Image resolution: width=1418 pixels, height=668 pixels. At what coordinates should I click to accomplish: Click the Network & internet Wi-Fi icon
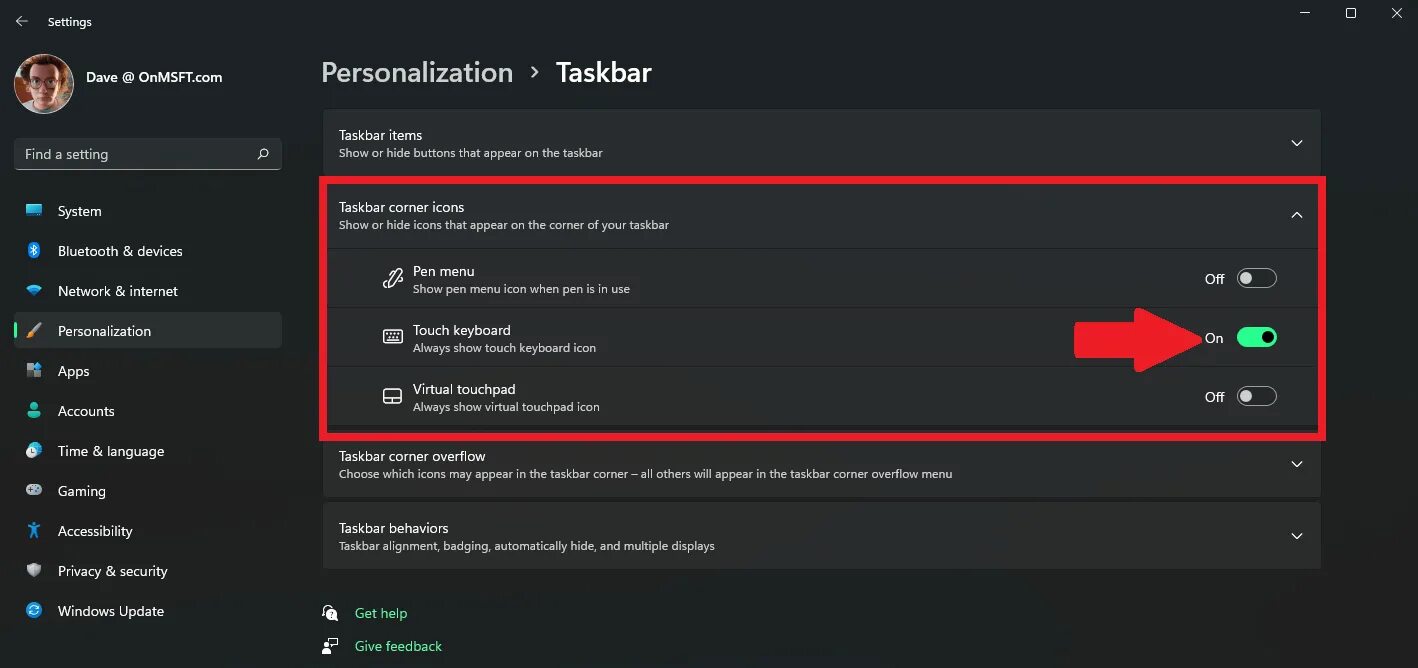pyautogui.click(x=34, y=291)
